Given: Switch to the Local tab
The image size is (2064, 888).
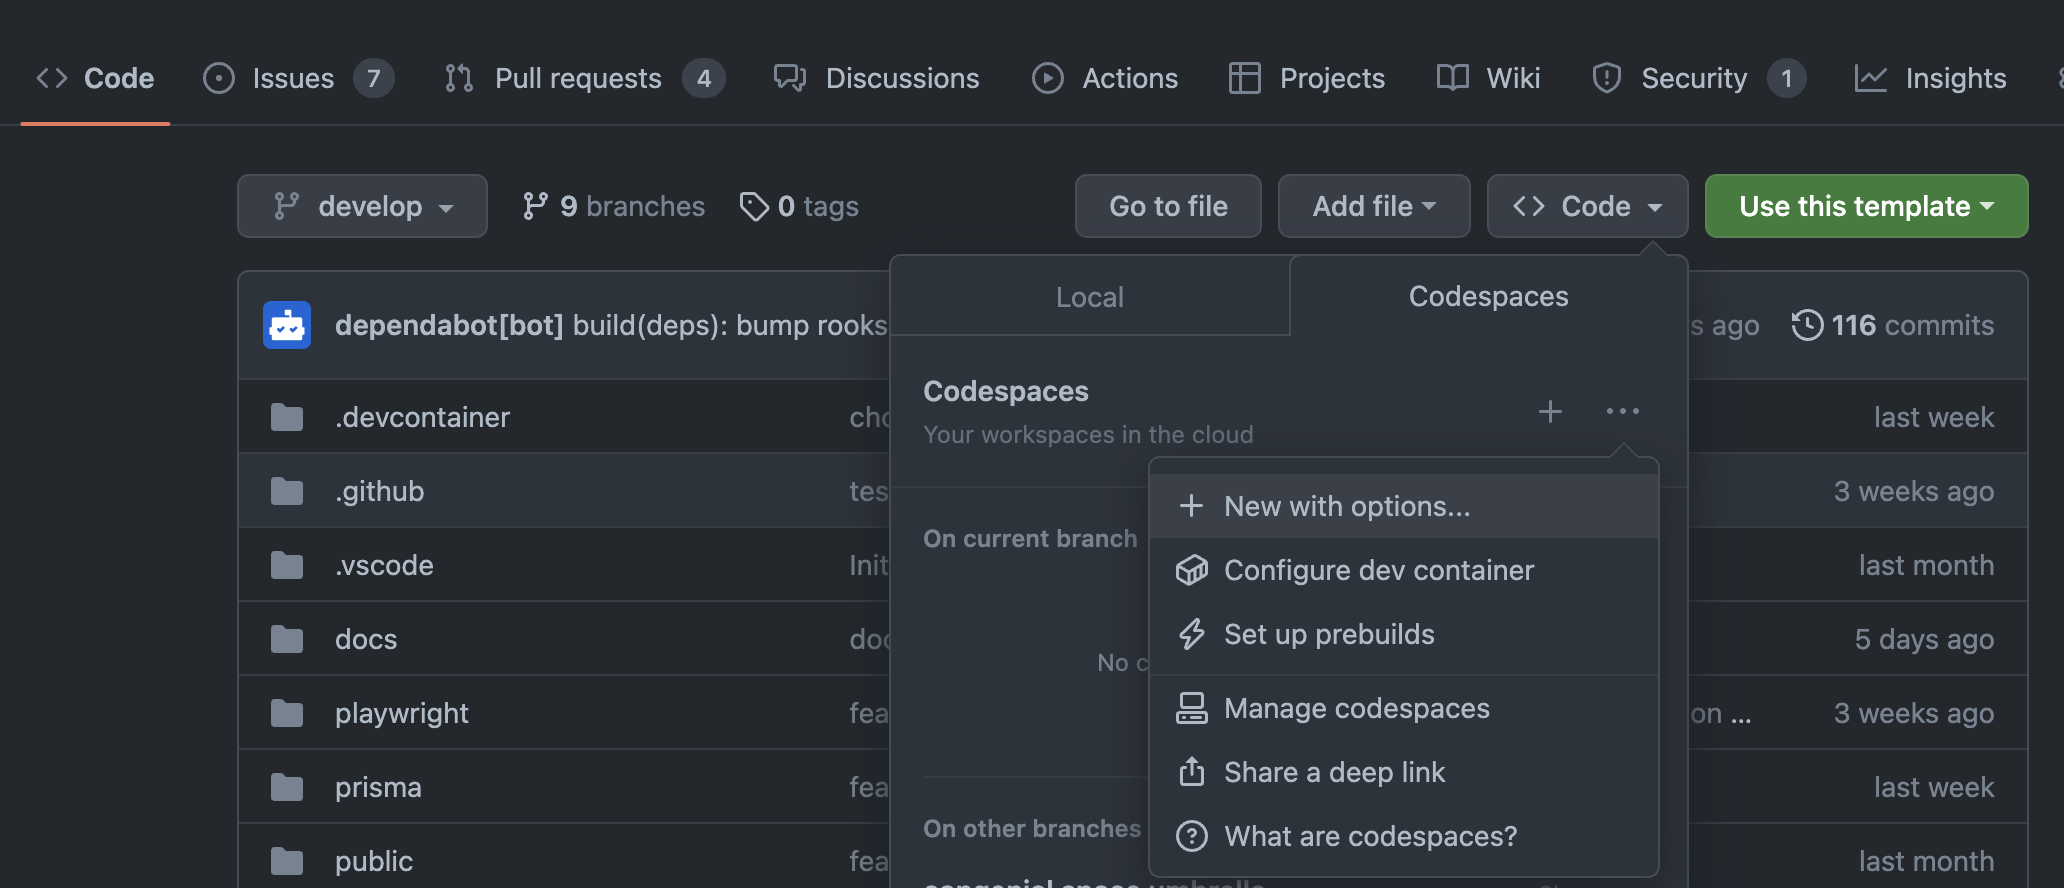Looking at the screenshot, I should pos(1090,297).
